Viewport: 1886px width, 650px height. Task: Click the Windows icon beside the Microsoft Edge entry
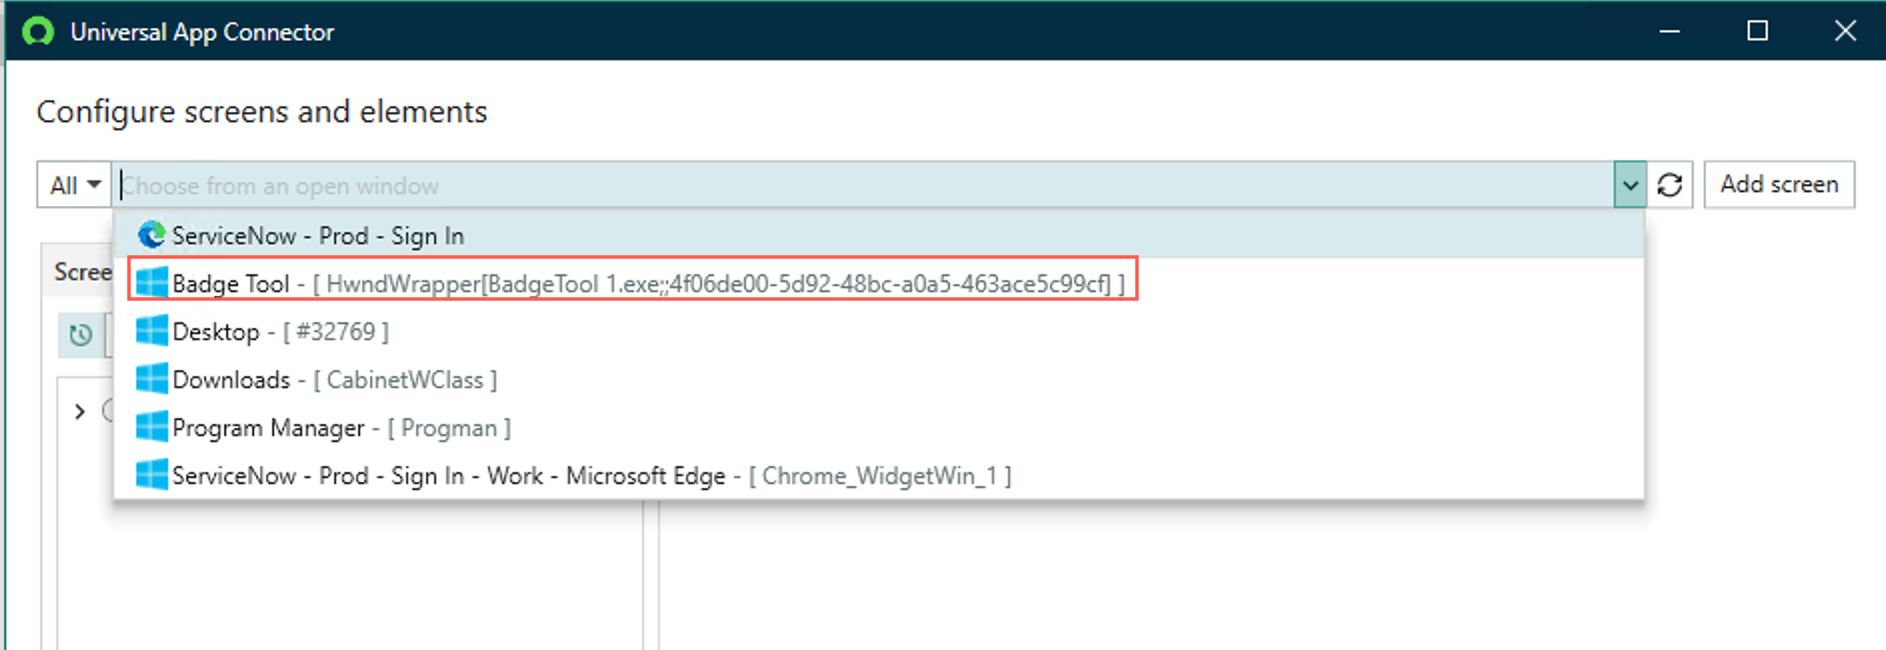pyautogui.click(x=152, y=475)
